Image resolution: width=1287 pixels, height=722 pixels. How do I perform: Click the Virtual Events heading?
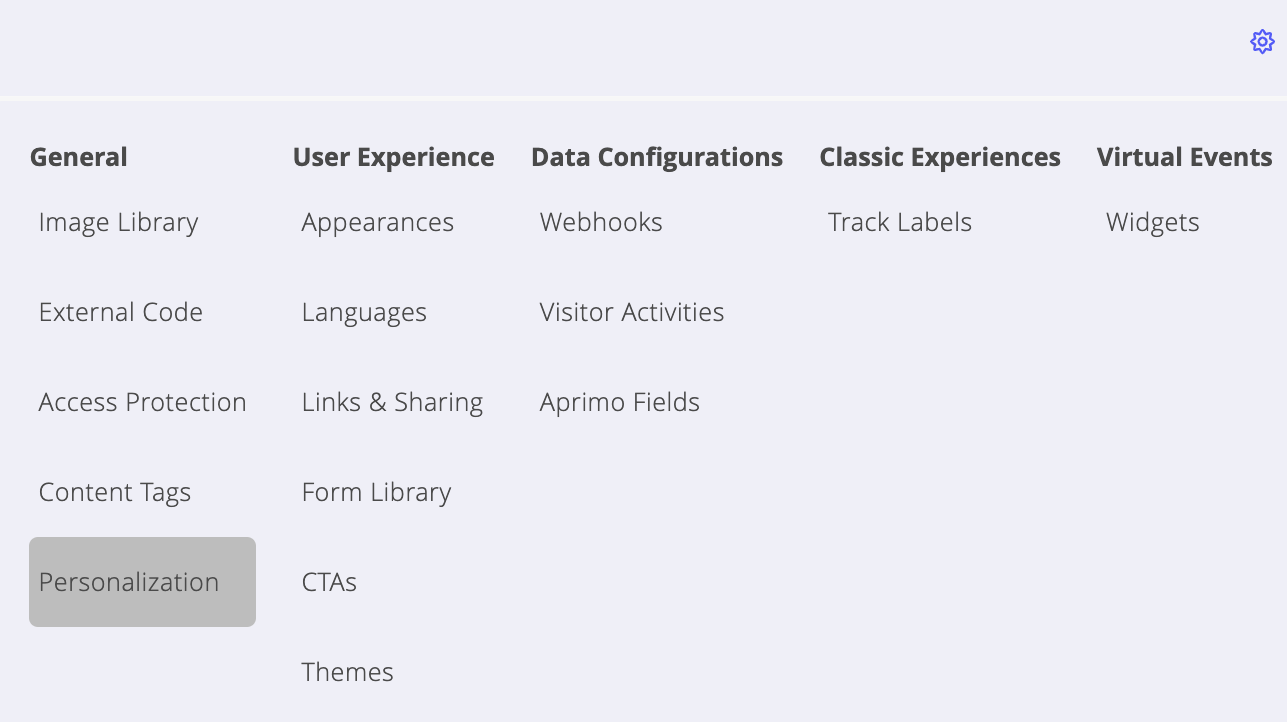coord(1184,157)
